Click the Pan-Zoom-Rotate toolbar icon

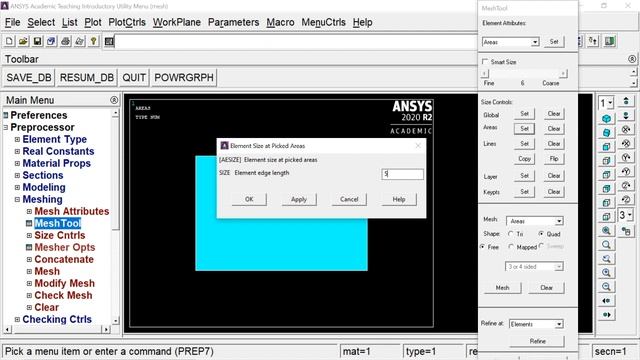point(51,41)
